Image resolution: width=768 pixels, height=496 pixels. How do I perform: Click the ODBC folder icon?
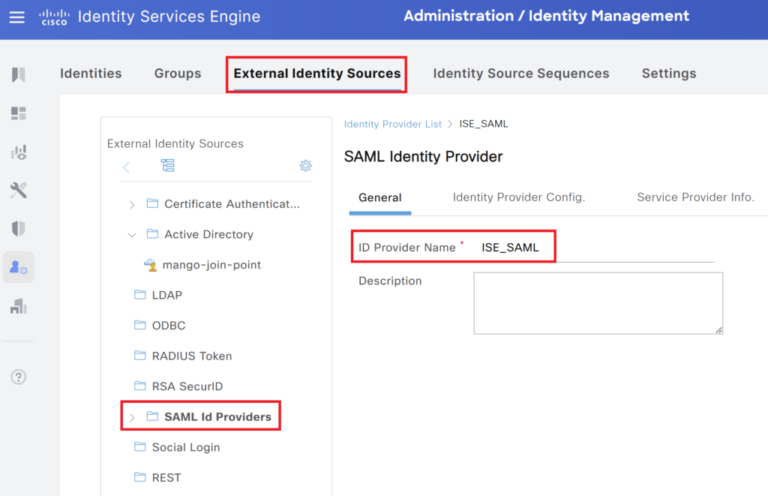point(140,325)
